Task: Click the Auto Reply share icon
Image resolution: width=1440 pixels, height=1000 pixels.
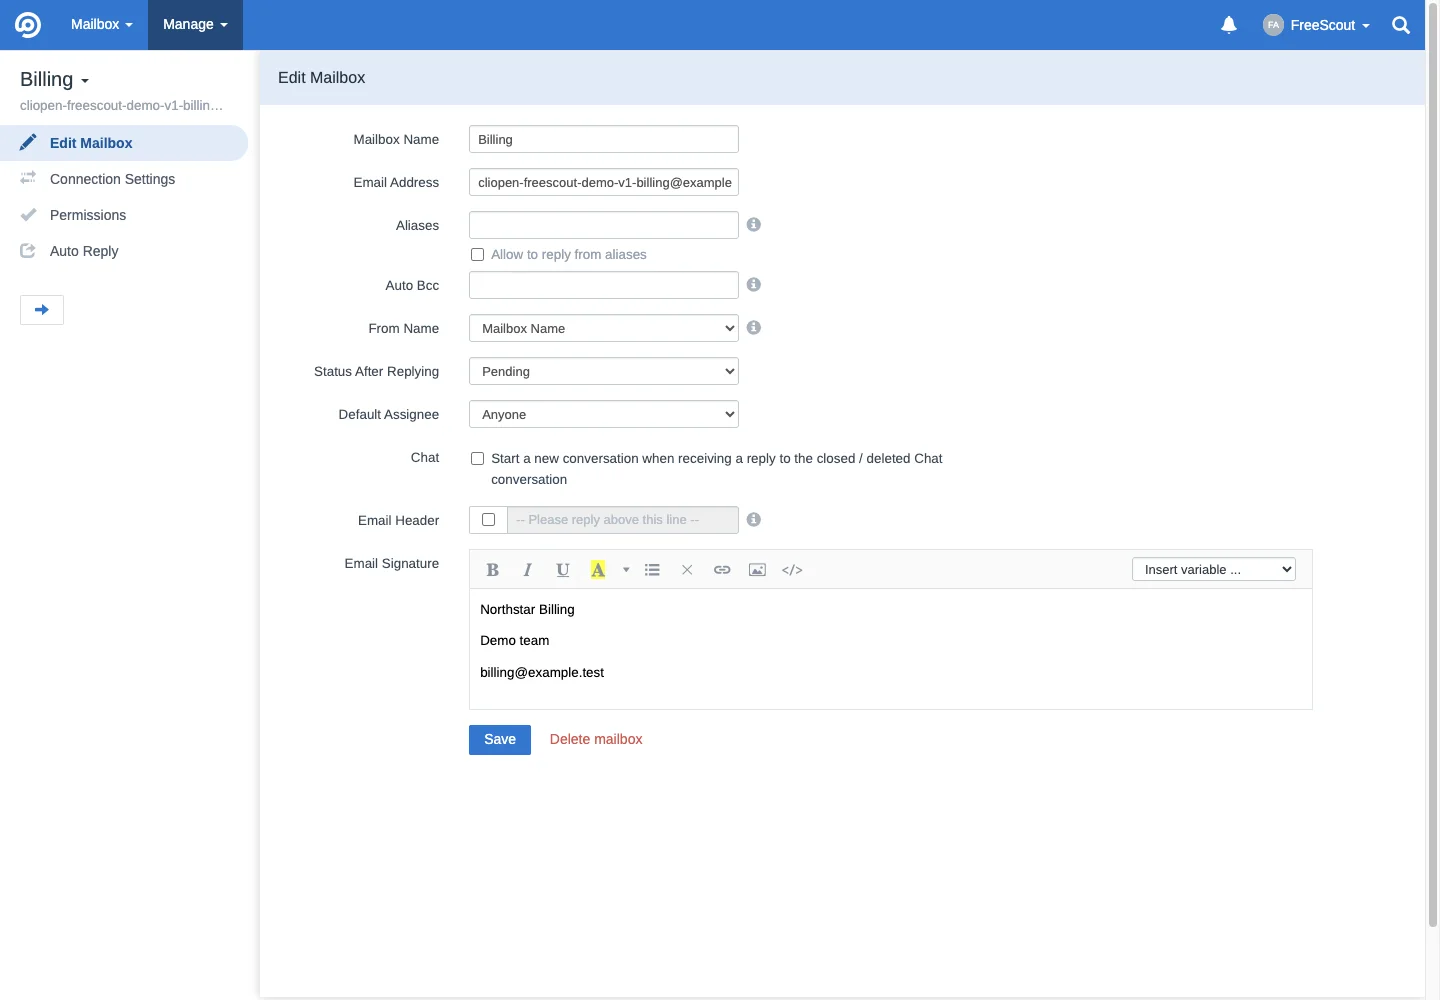Action: tap(28, 250)
